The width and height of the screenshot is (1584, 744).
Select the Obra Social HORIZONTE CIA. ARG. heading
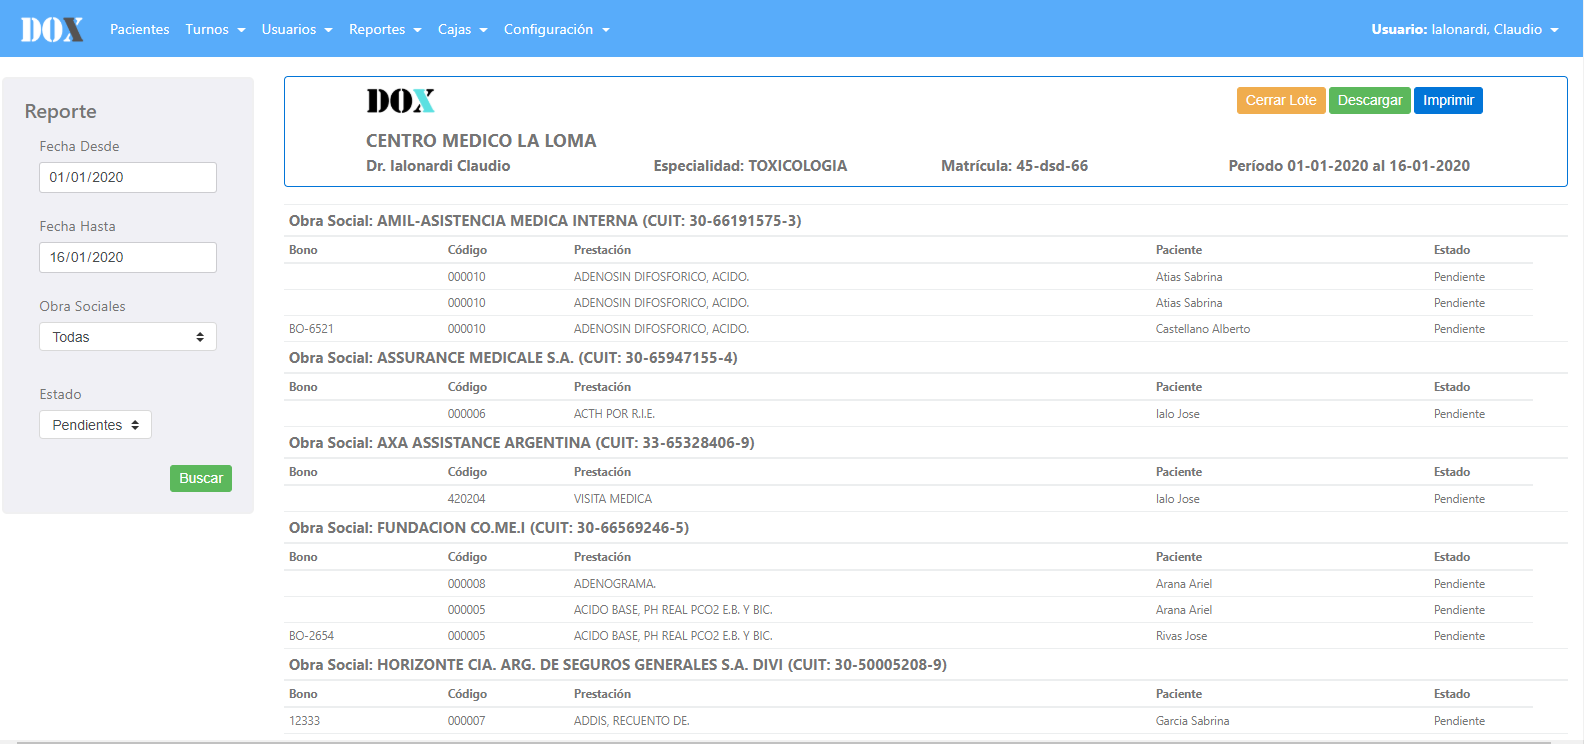click(618, 665)
